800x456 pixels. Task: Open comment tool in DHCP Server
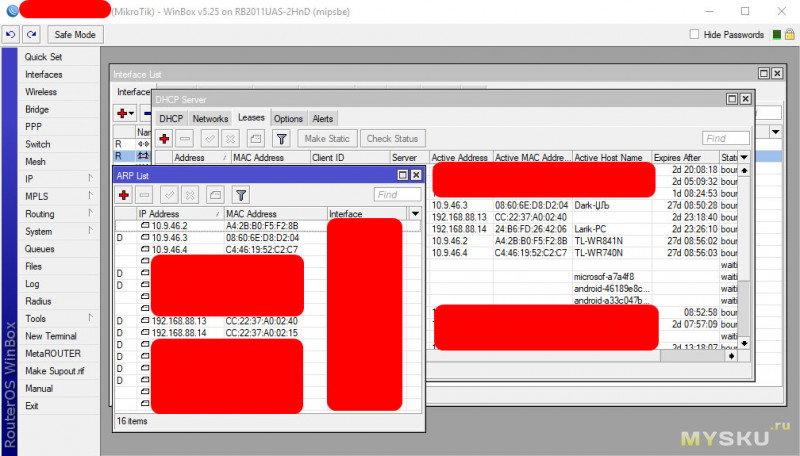pyautogui.click(x=256, y=138)
